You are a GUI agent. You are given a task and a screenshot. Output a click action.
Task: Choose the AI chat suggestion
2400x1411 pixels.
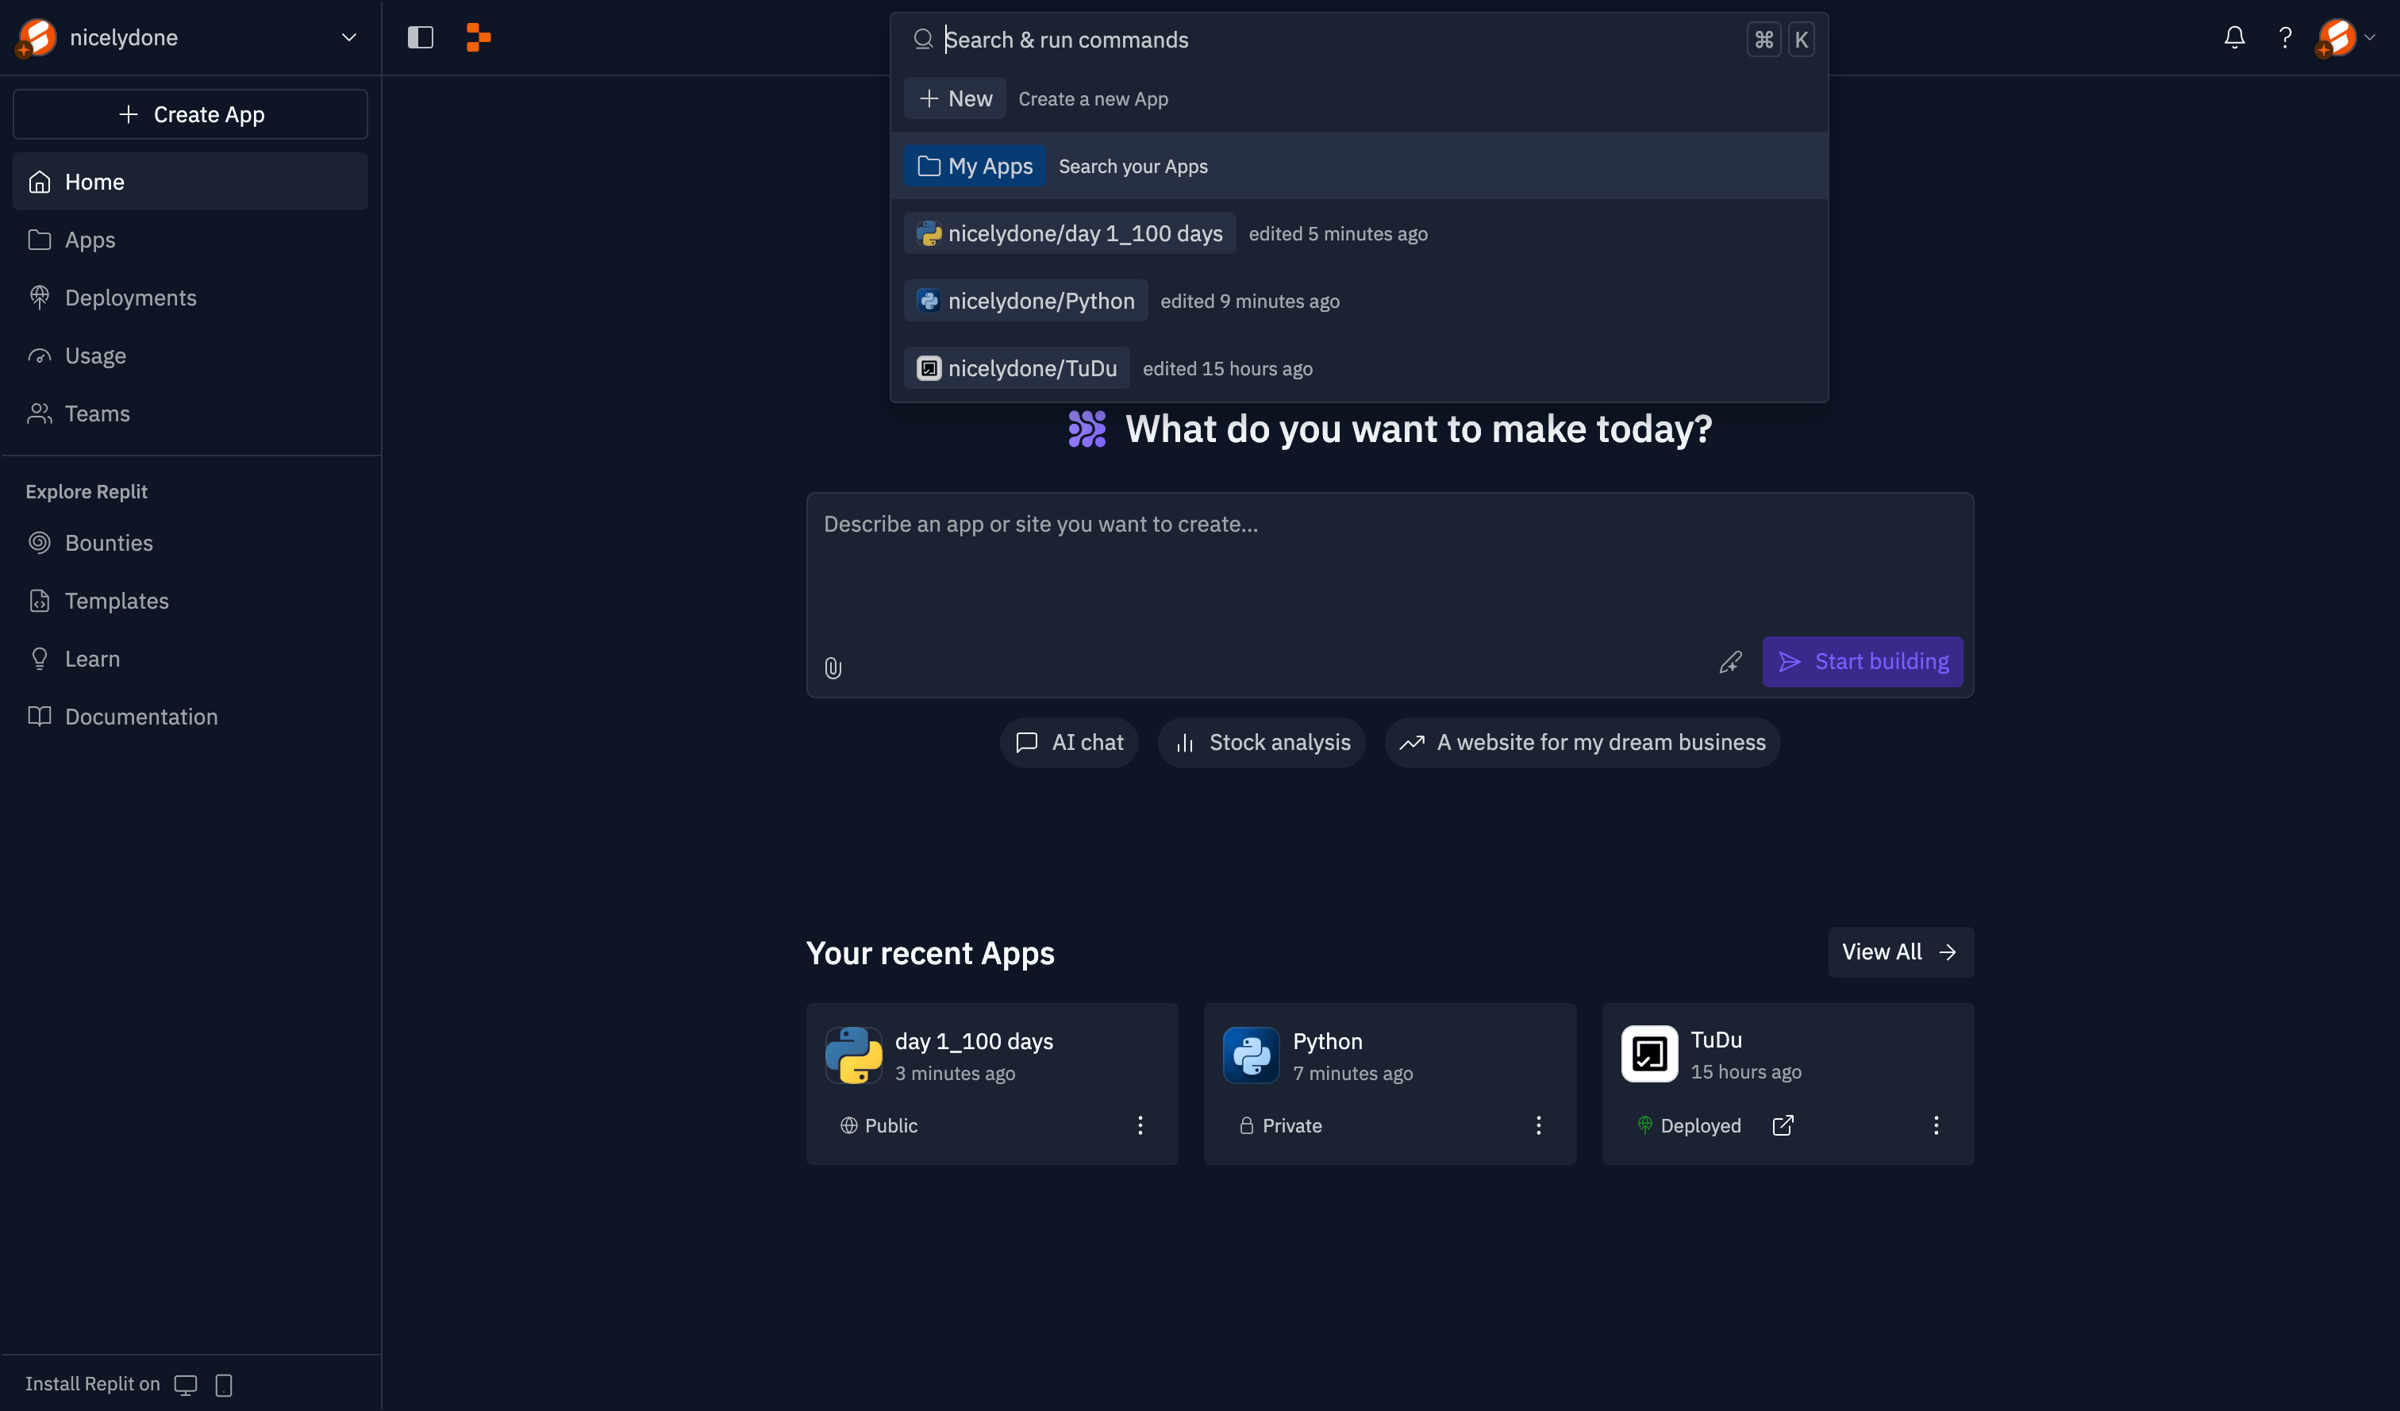point(1069,743)
